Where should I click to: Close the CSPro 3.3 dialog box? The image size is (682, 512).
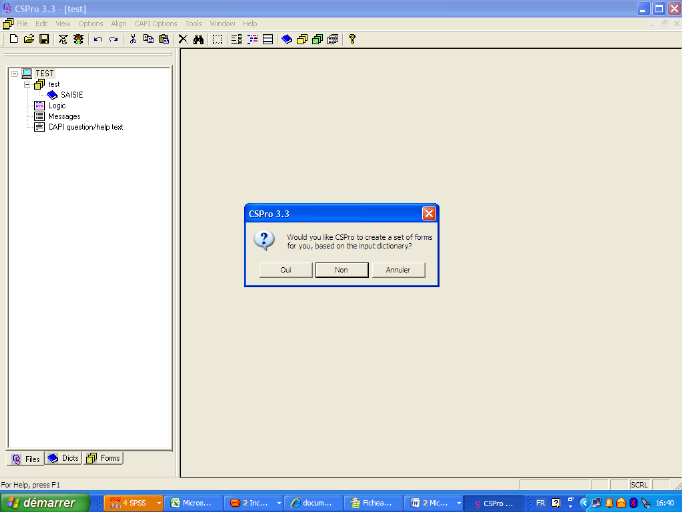pyautogui.click(x=429, y=214)
